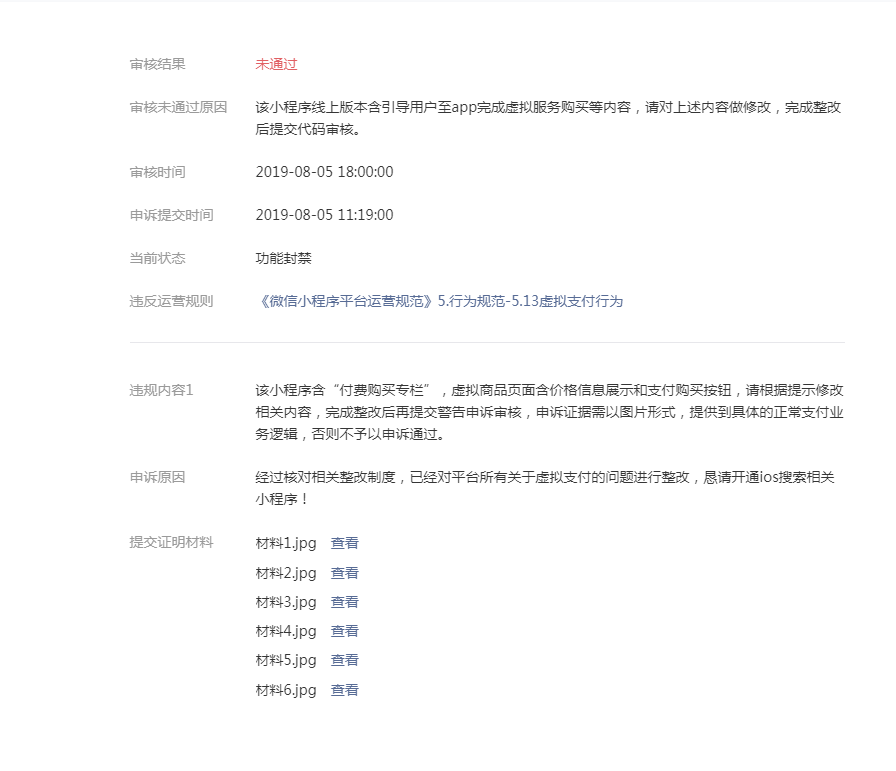896x771 pixels.
Task: Click the file name 材料5.jpg
Action: [x=286, y=661]
